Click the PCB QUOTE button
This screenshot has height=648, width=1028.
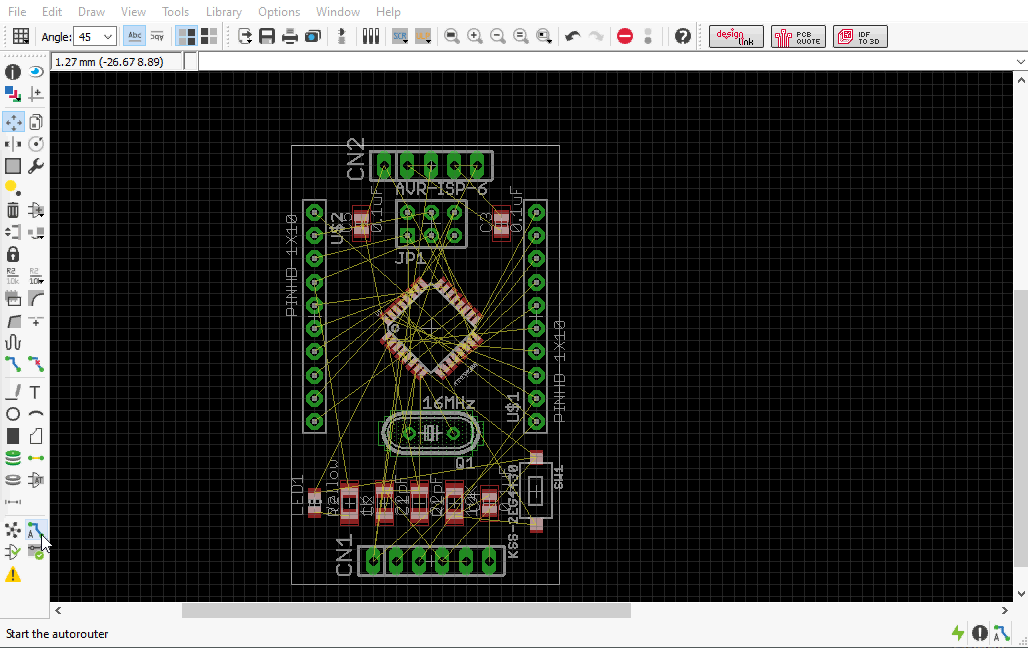click(798, 36)
